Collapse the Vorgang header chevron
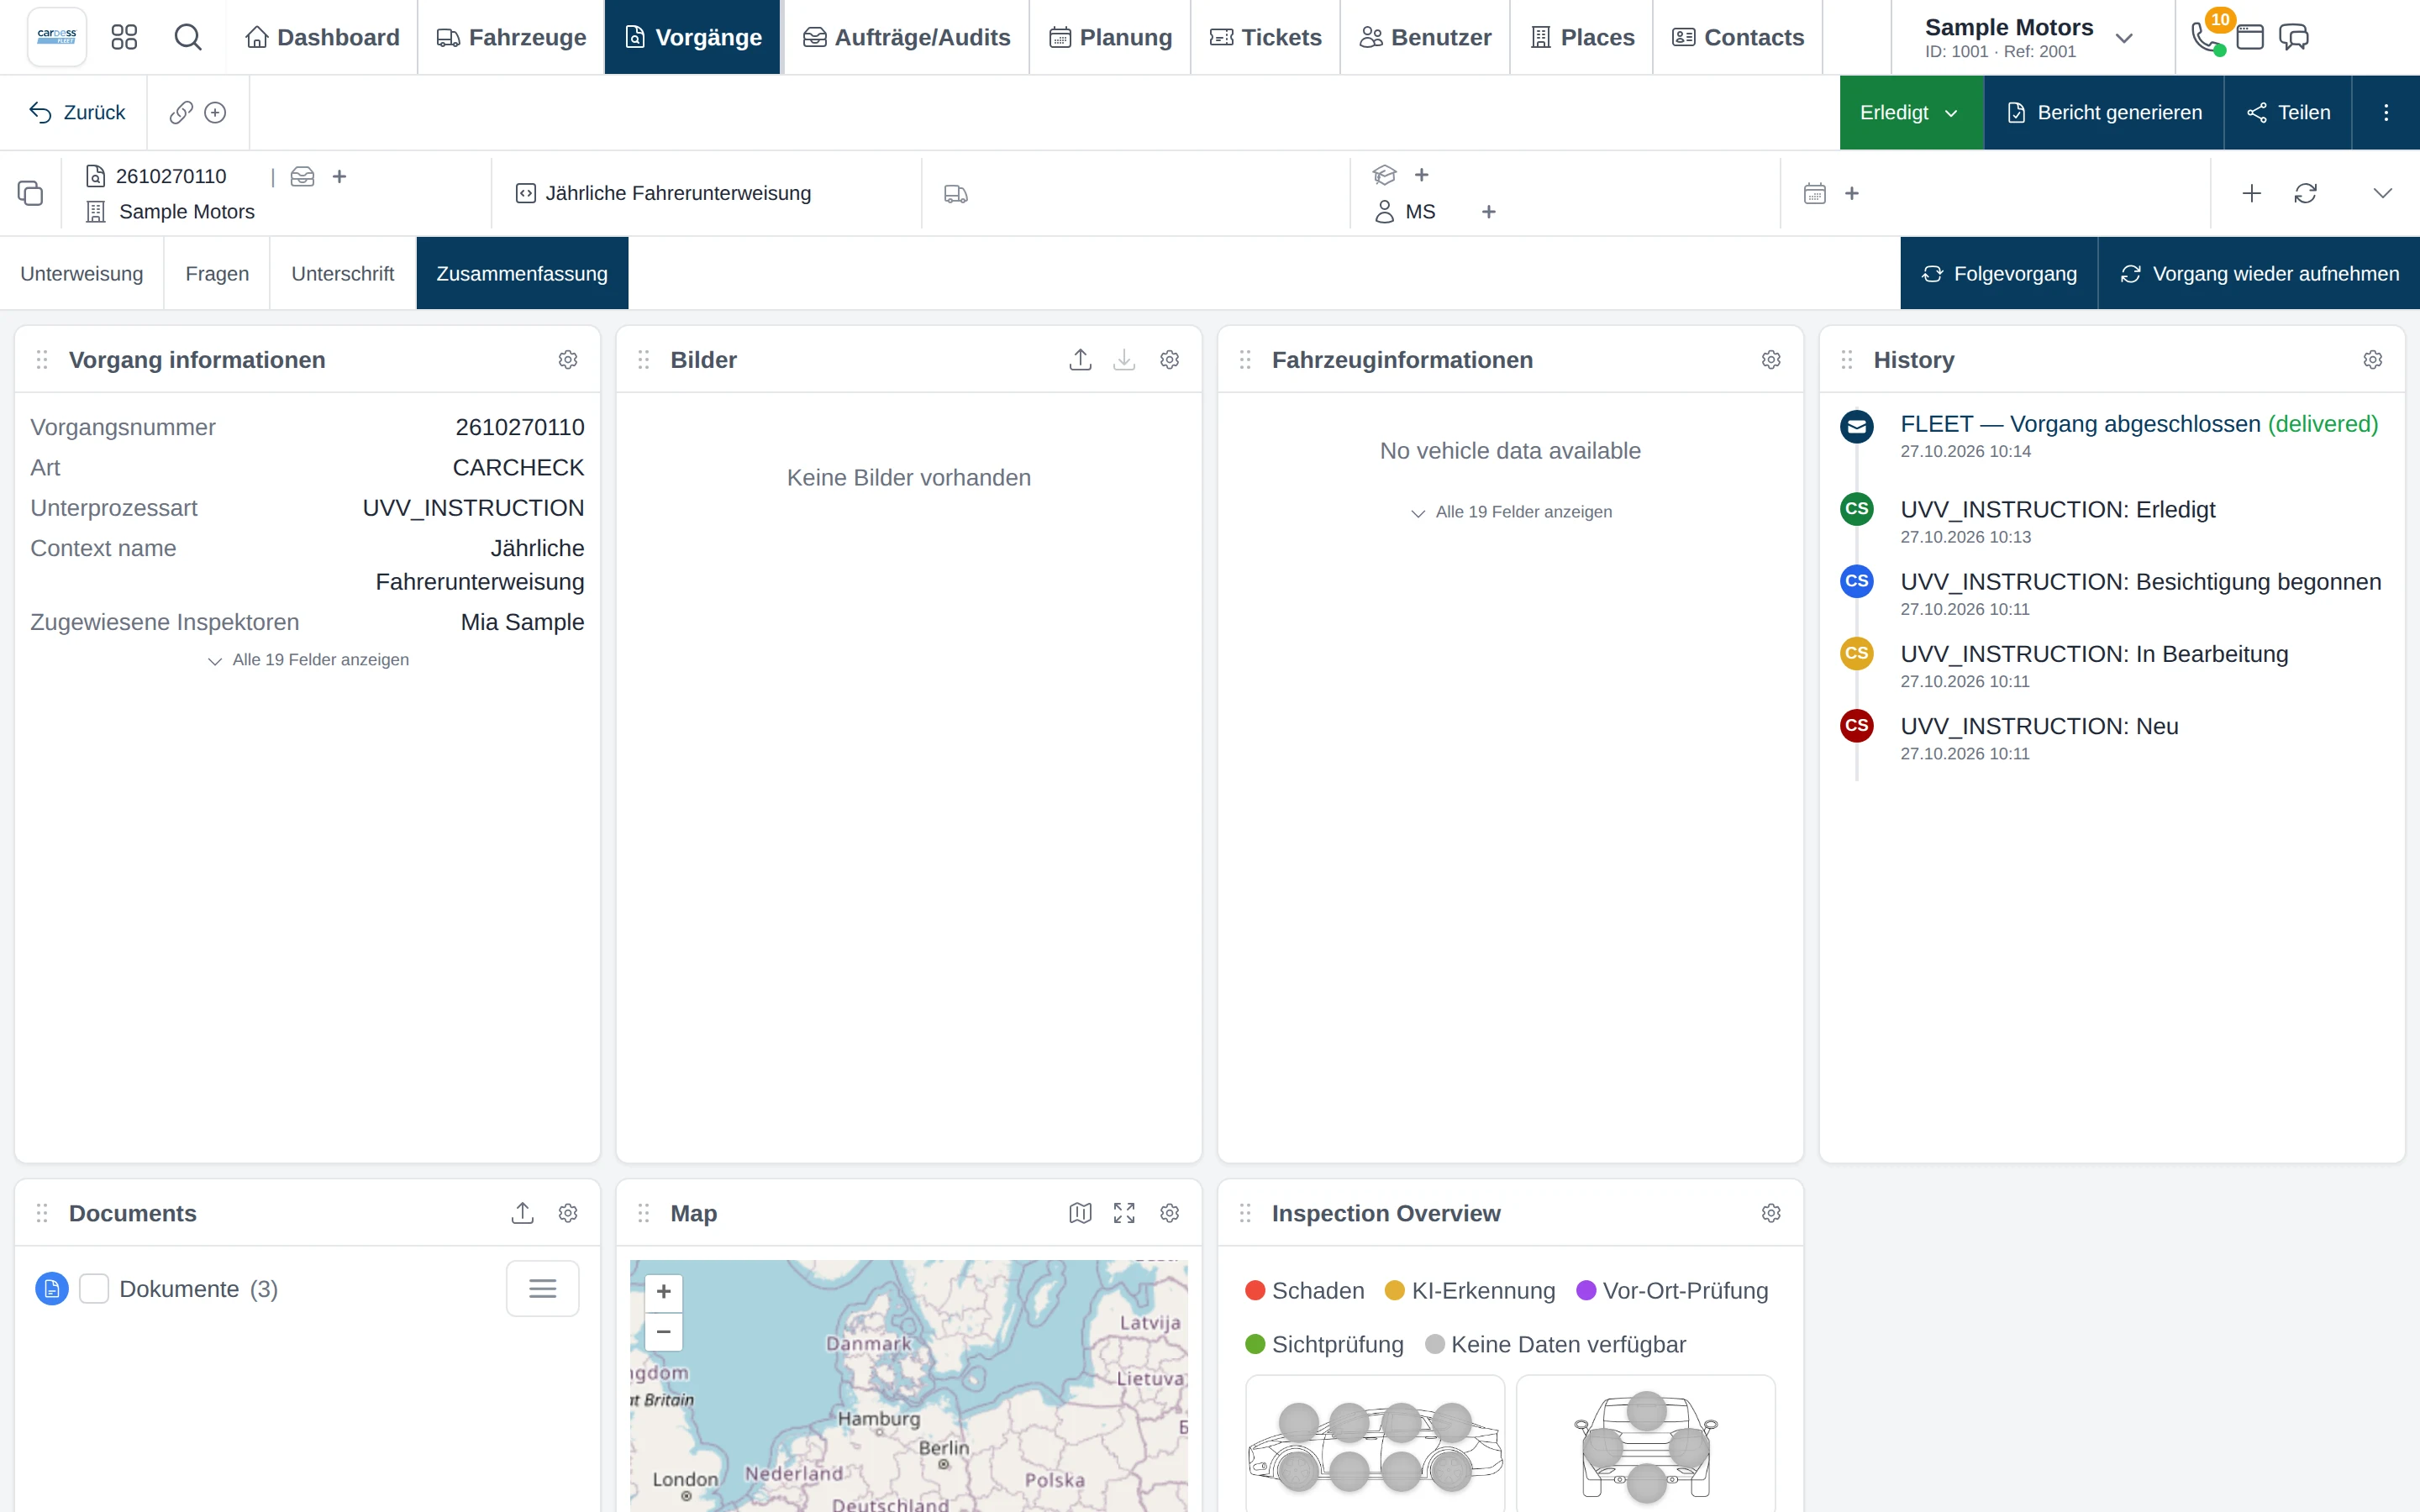The image size is (2420, 1512). pyautogui.click(x=2383, y=193)
